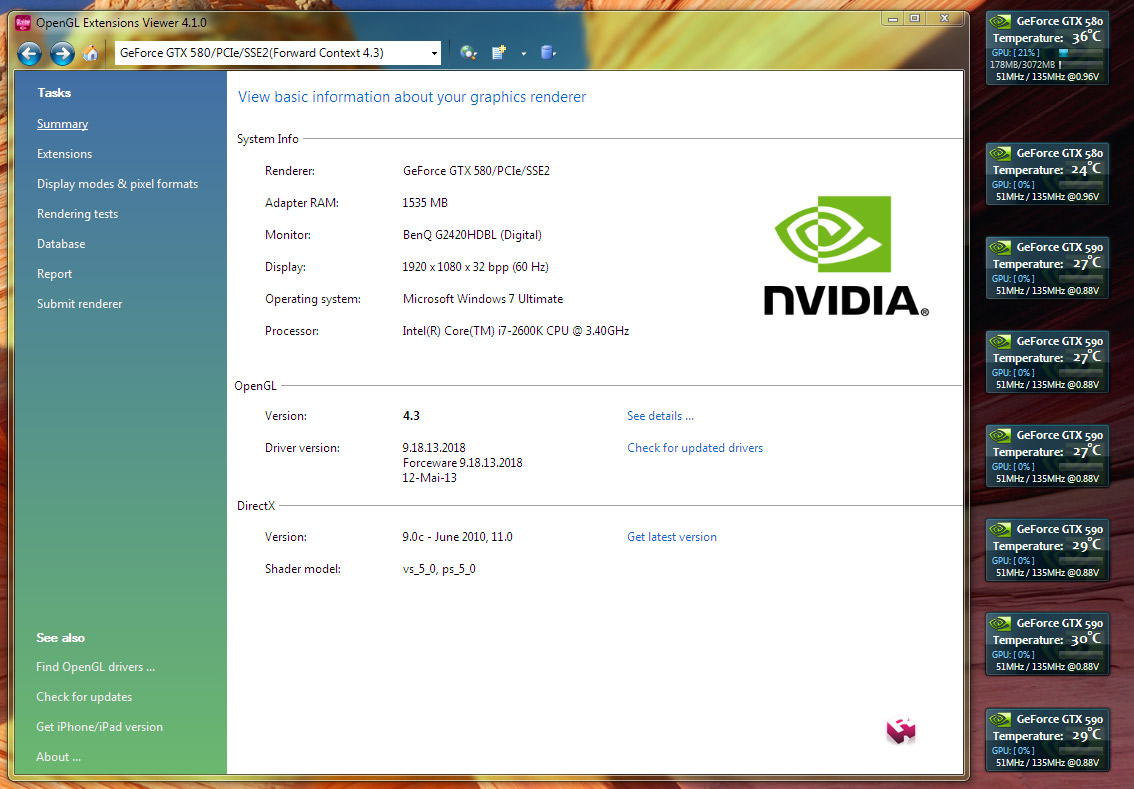
Task: Click the OpenGL Extensions Viewer title icon
Action: point(23,22)
